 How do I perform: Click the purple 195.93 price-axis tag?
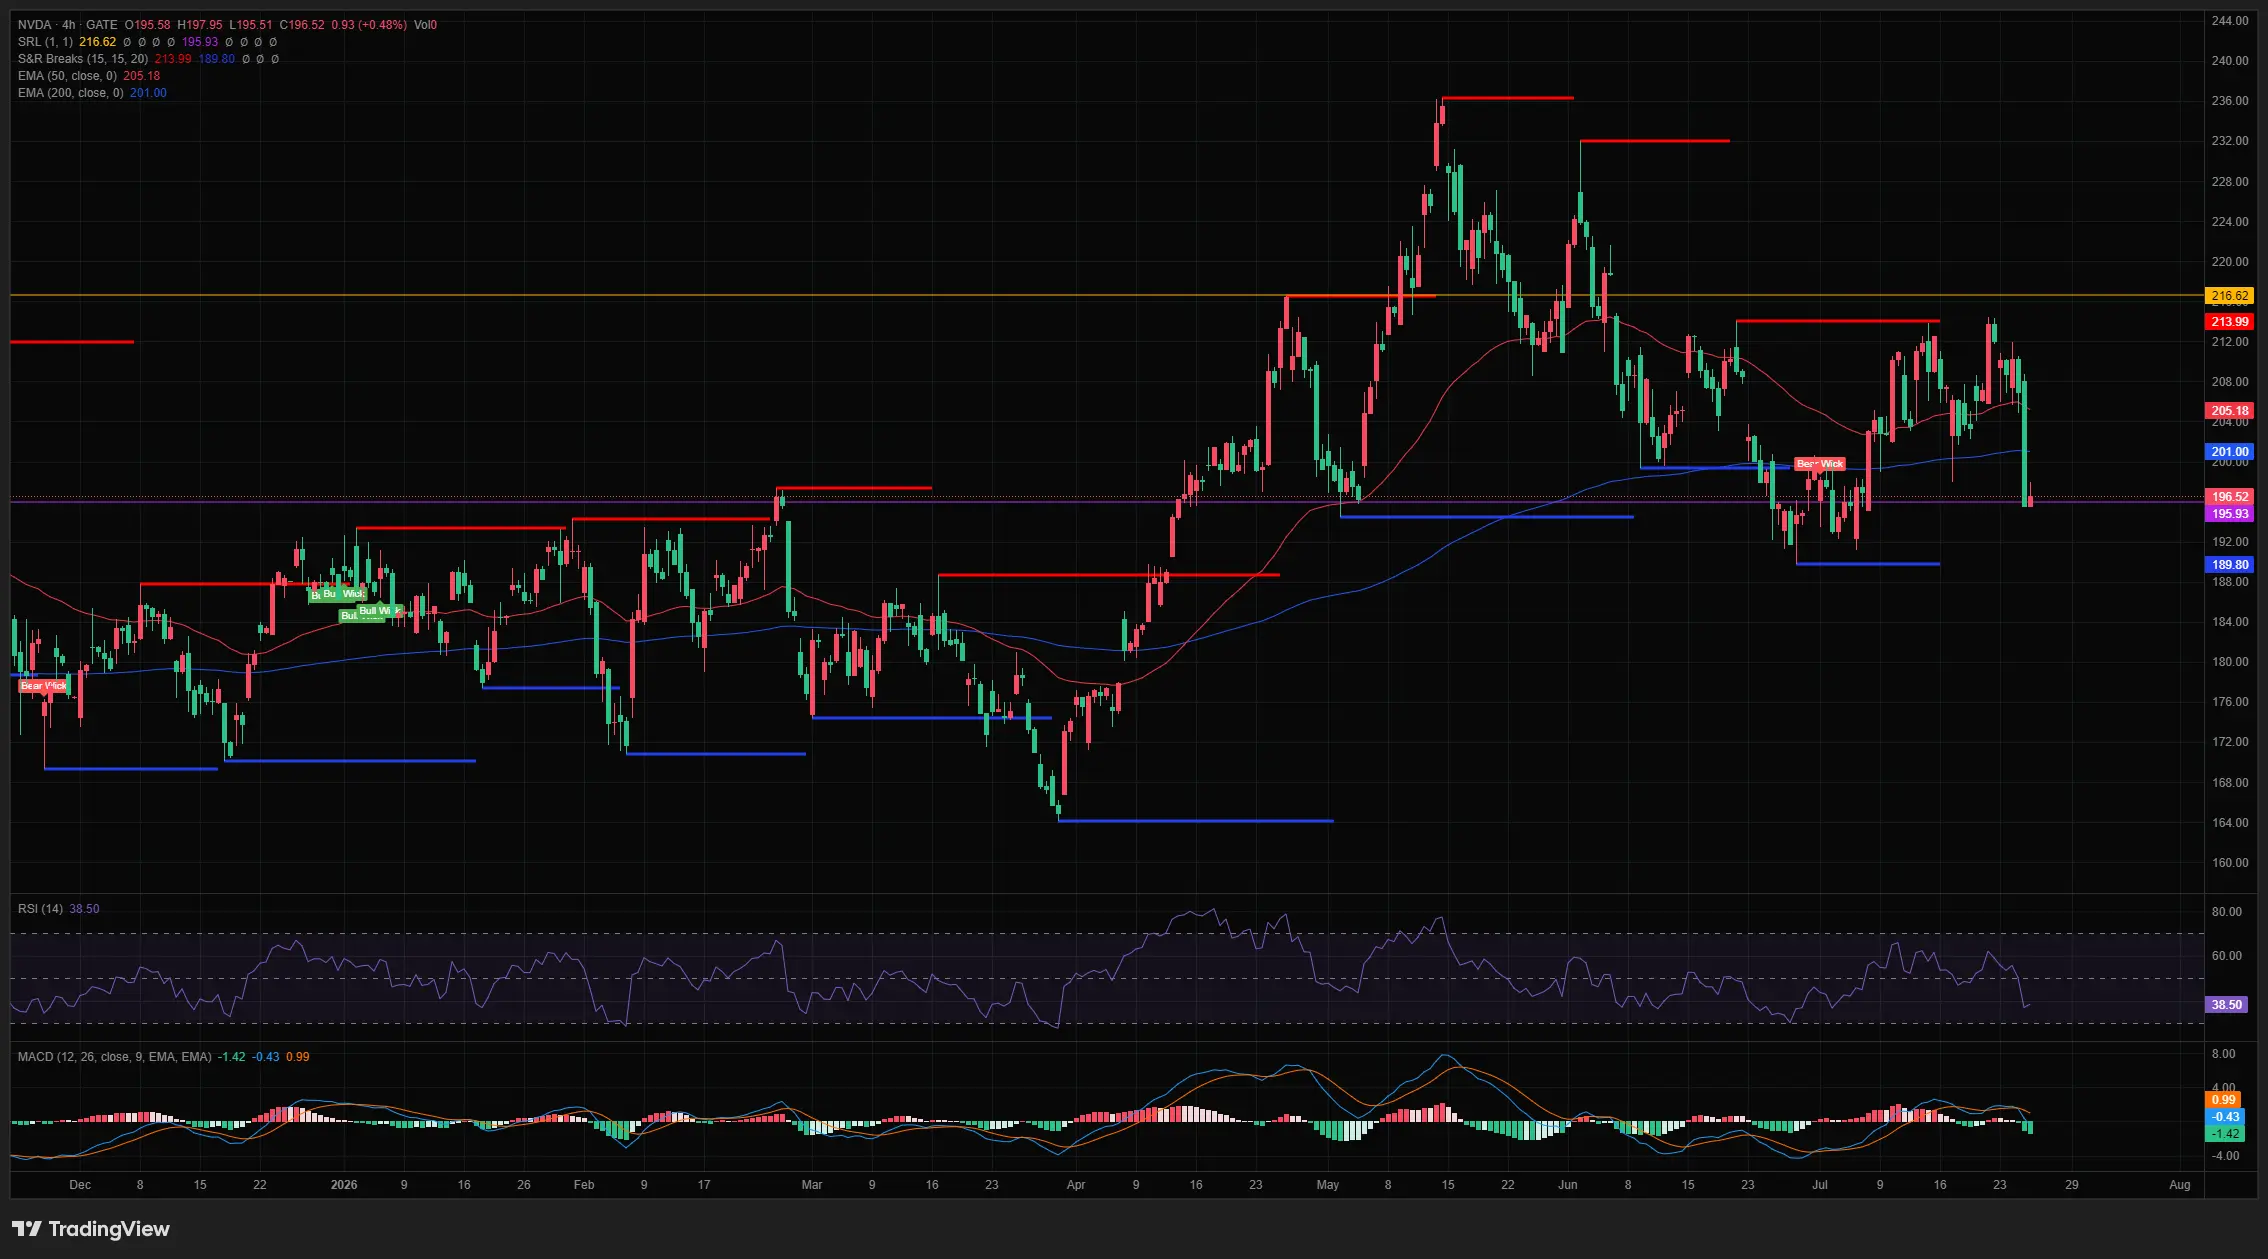2230,514
